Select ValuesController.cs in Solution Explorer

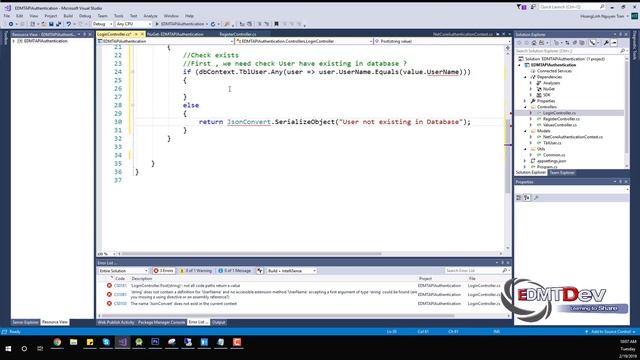560,125
